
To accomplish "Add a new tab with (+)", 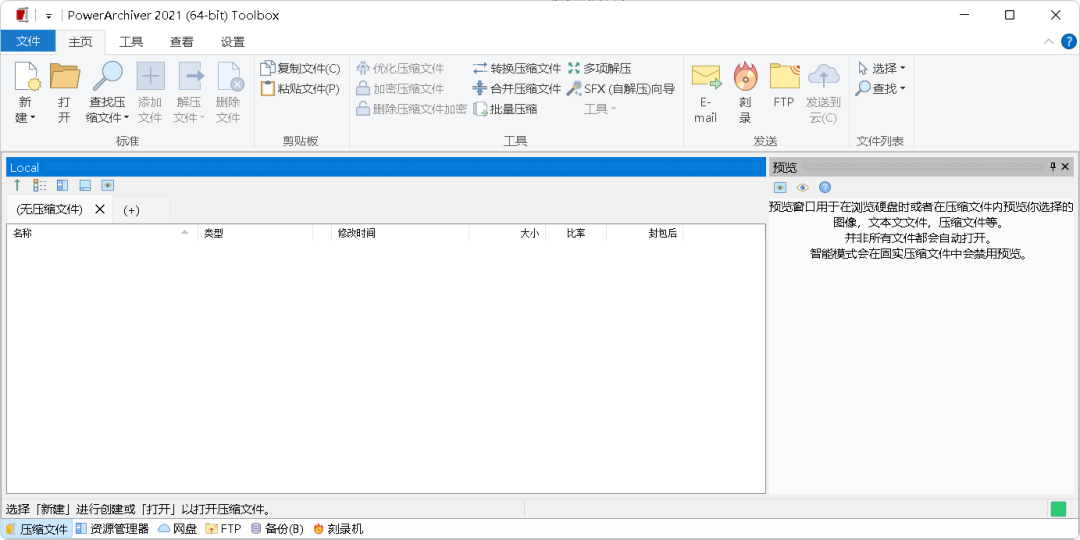I will [131, 210].
